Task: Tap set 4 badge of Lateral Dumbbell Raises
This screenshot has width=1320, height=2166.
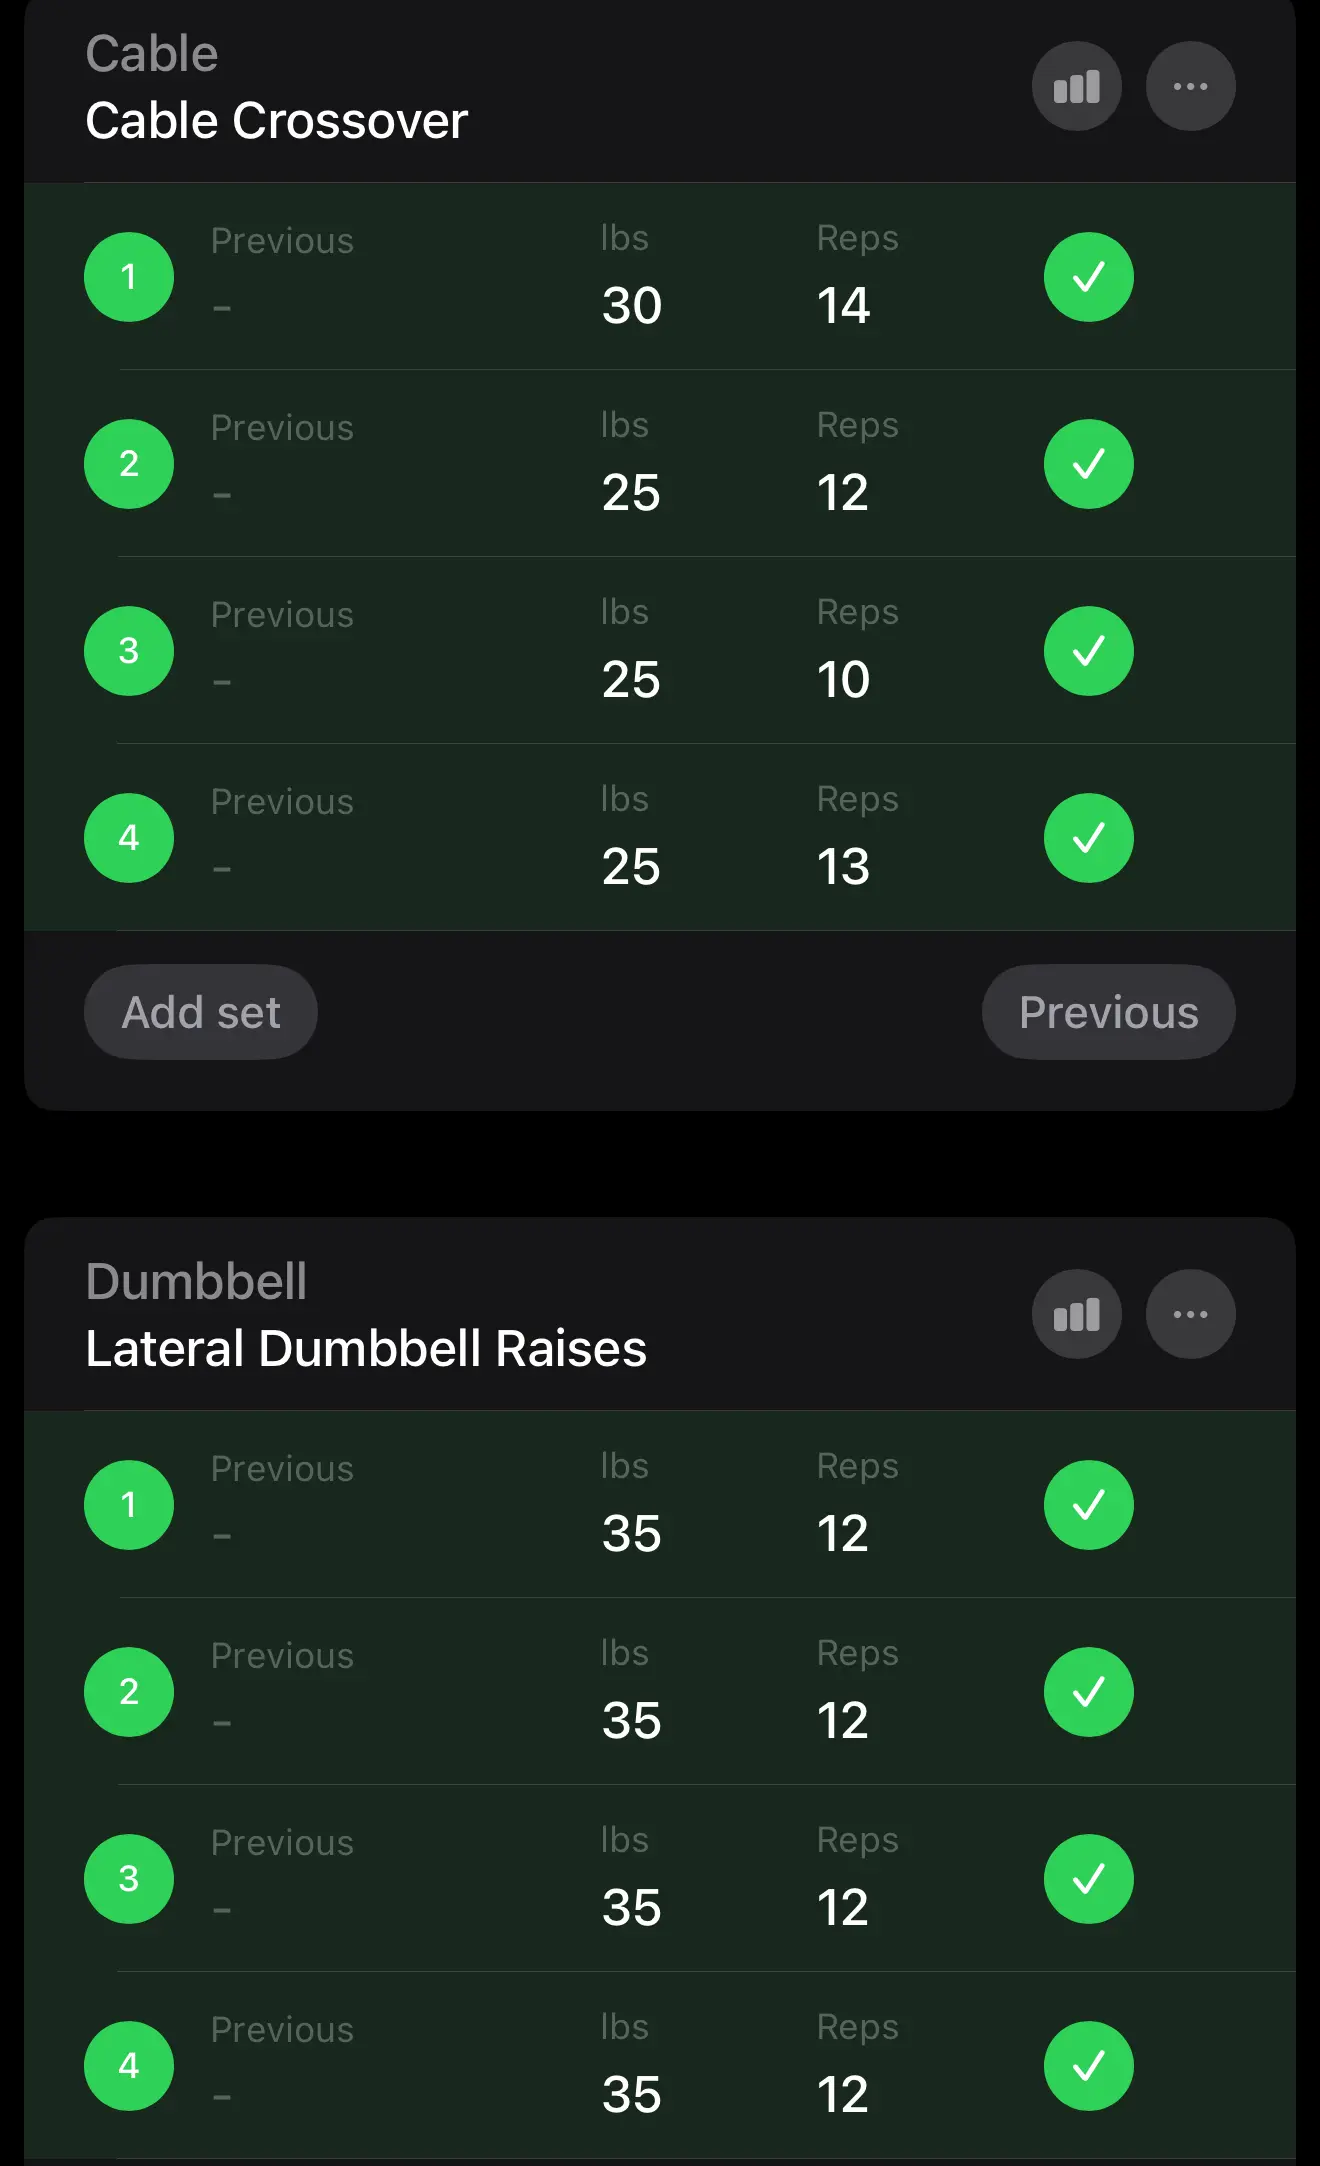Action: 129,2066
